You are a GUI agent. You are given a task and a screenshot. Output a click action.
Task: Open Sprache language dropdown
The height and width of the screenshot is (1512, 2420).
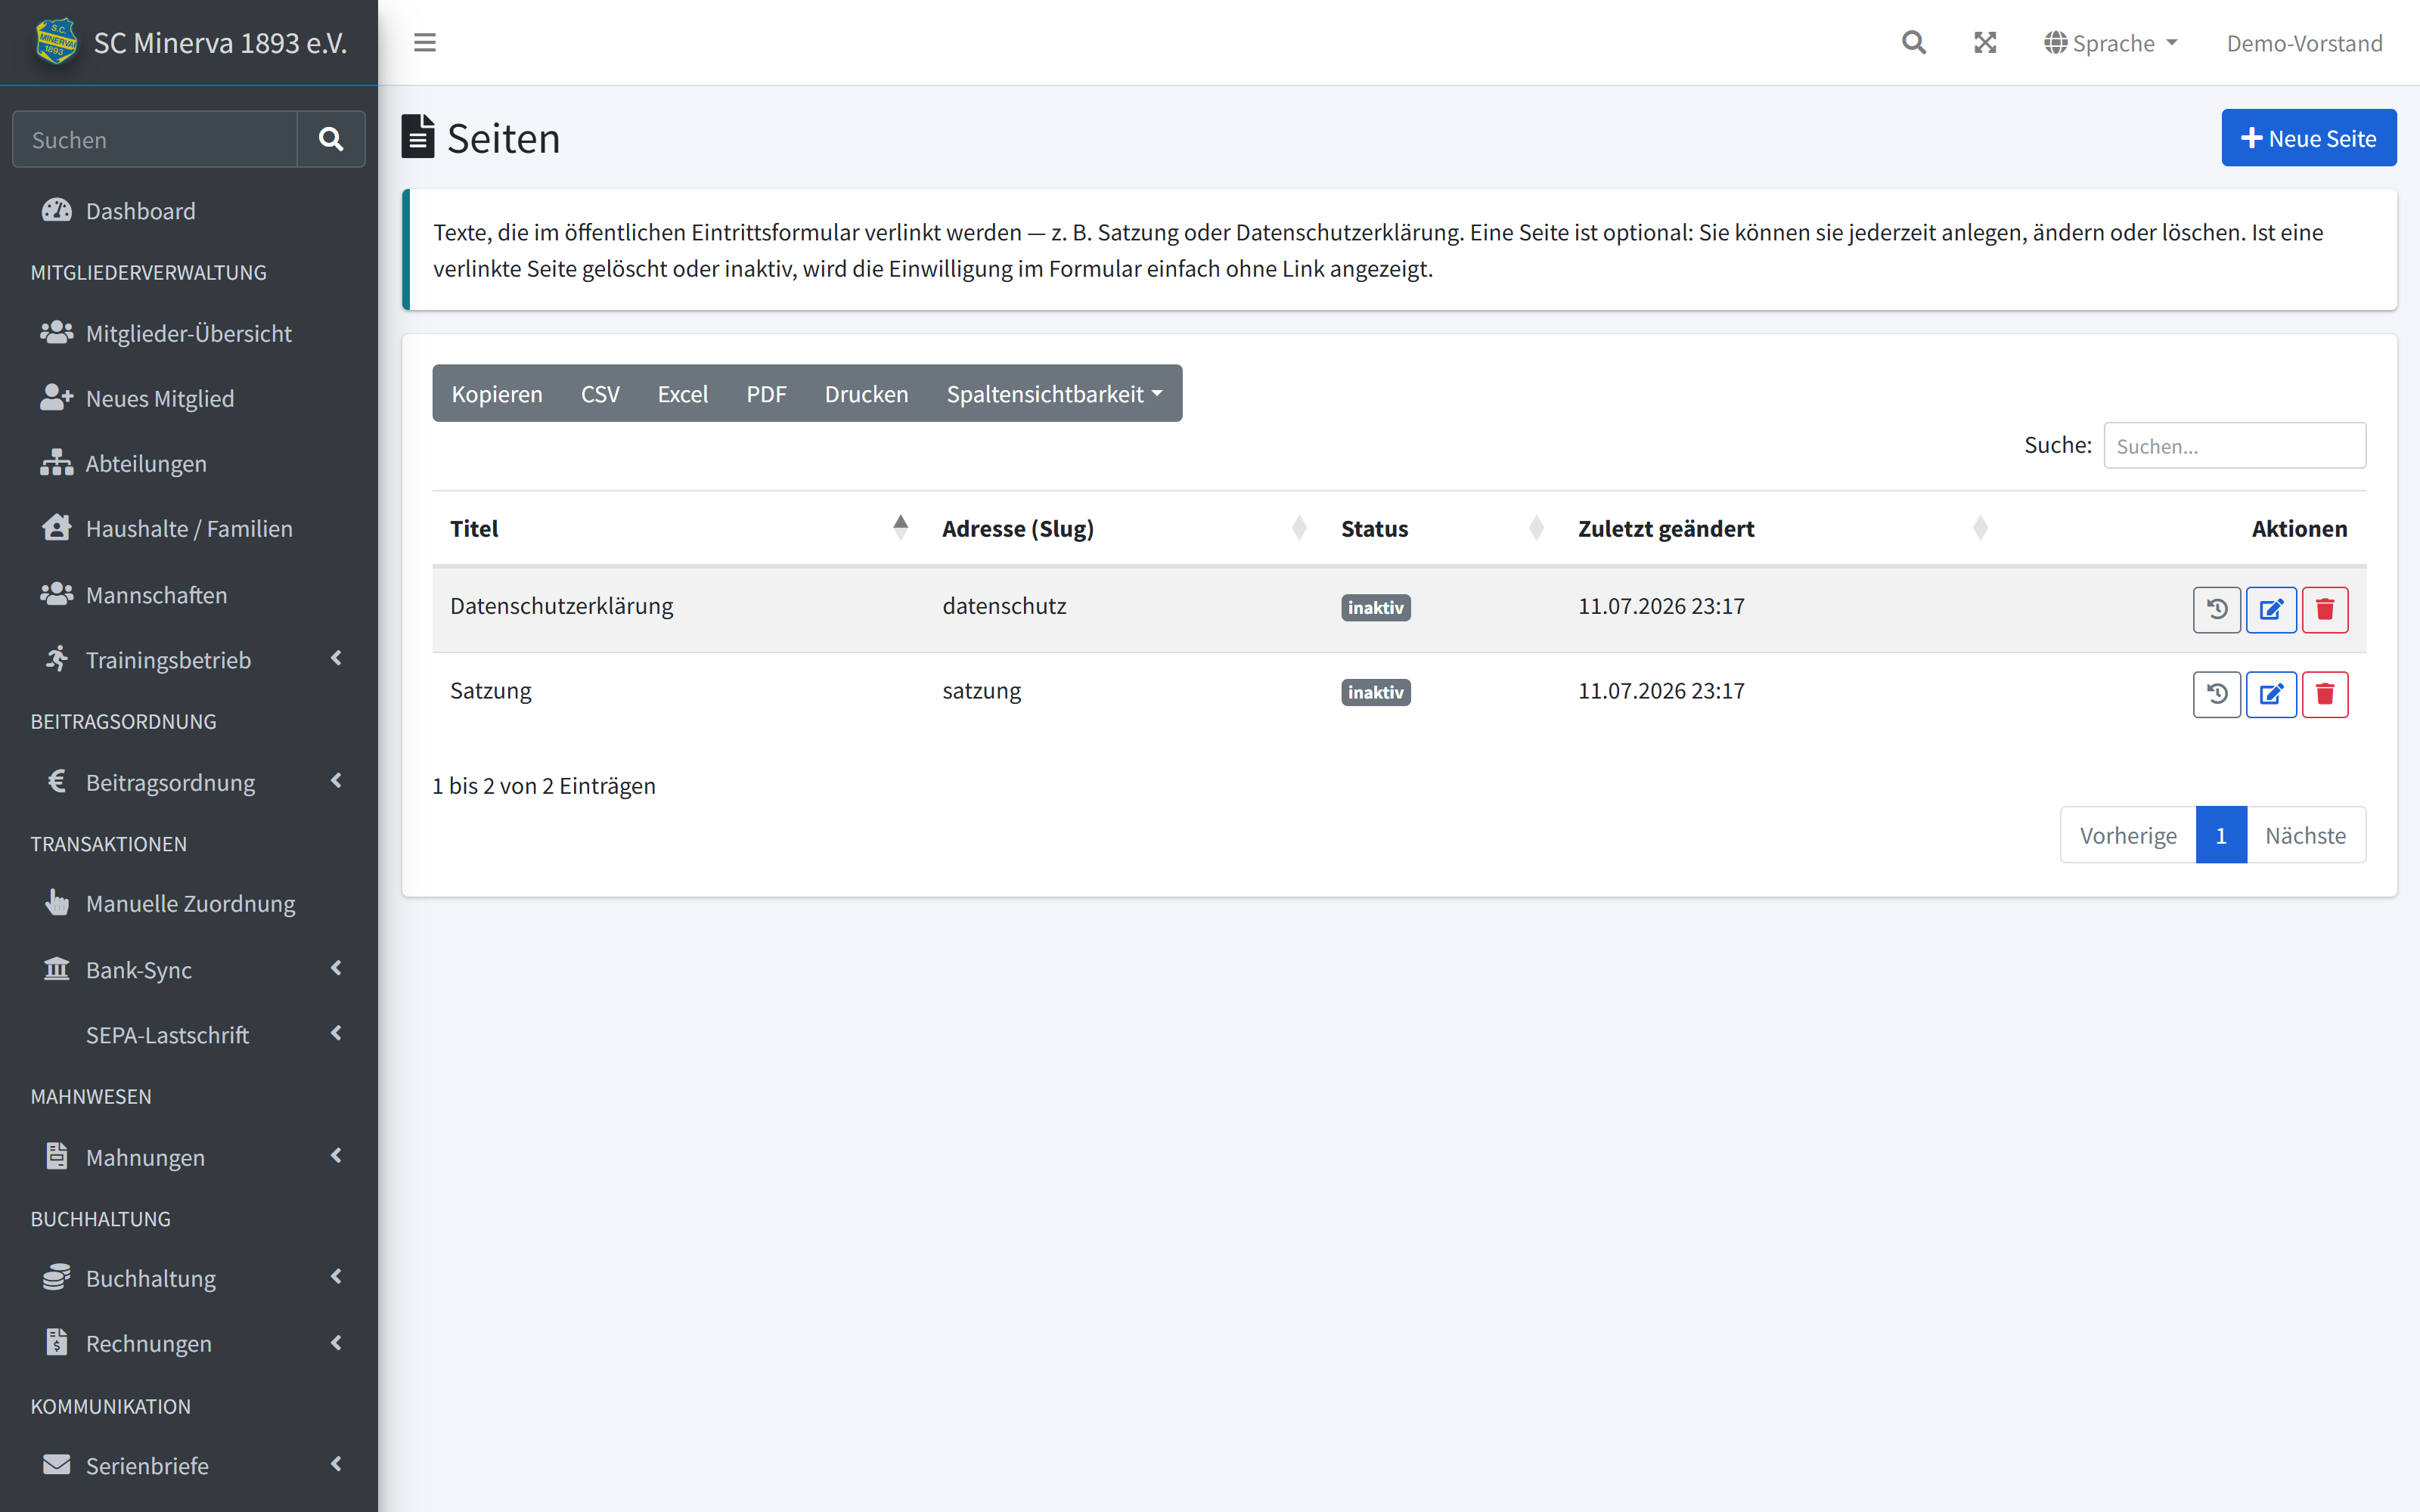pos(2111,43)
